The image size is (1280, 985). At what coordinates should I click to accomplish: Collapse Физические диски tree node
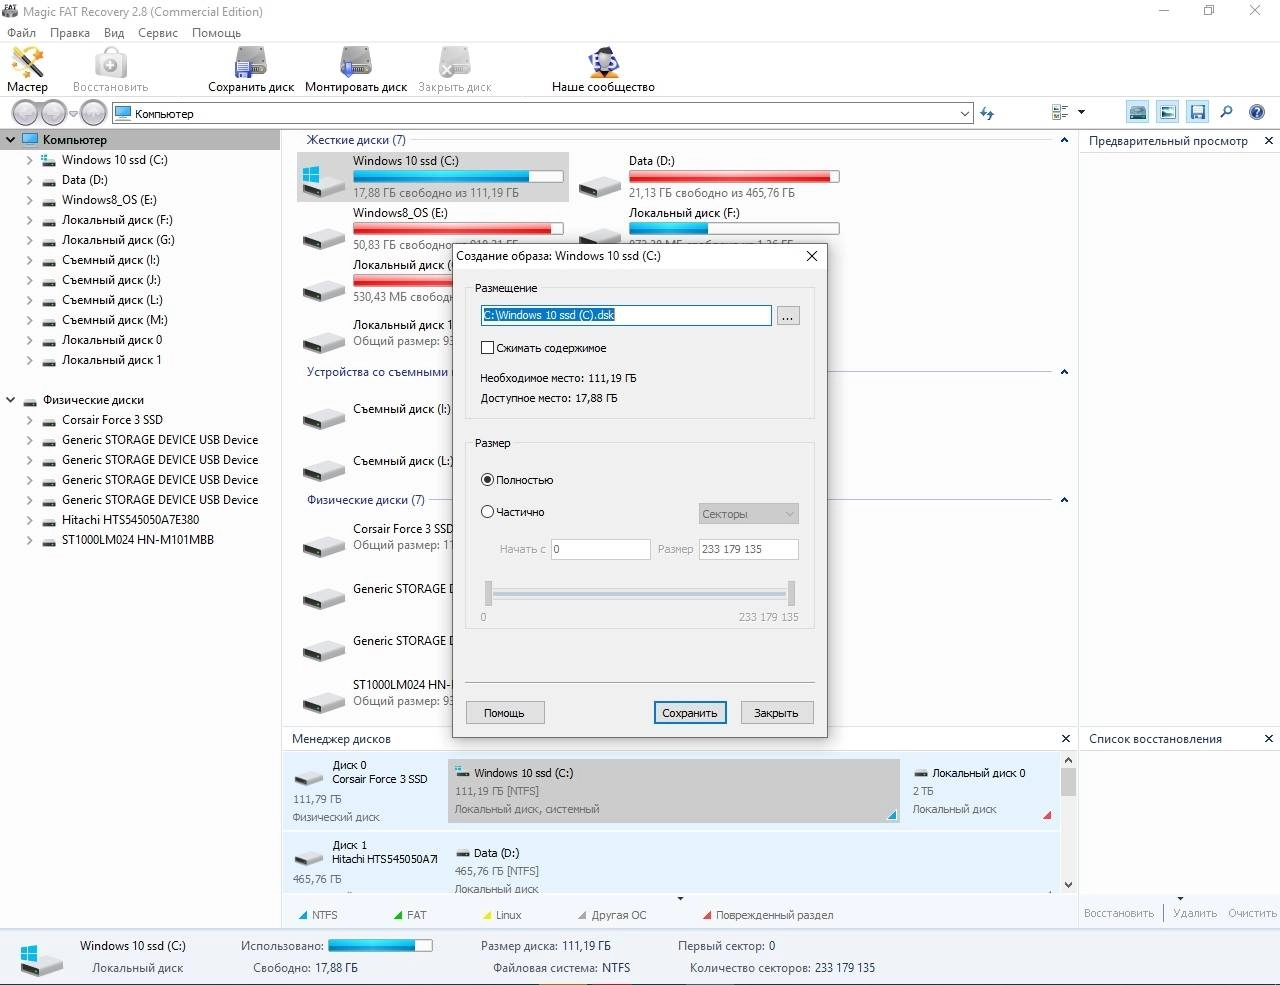click(x=11, y=400)
